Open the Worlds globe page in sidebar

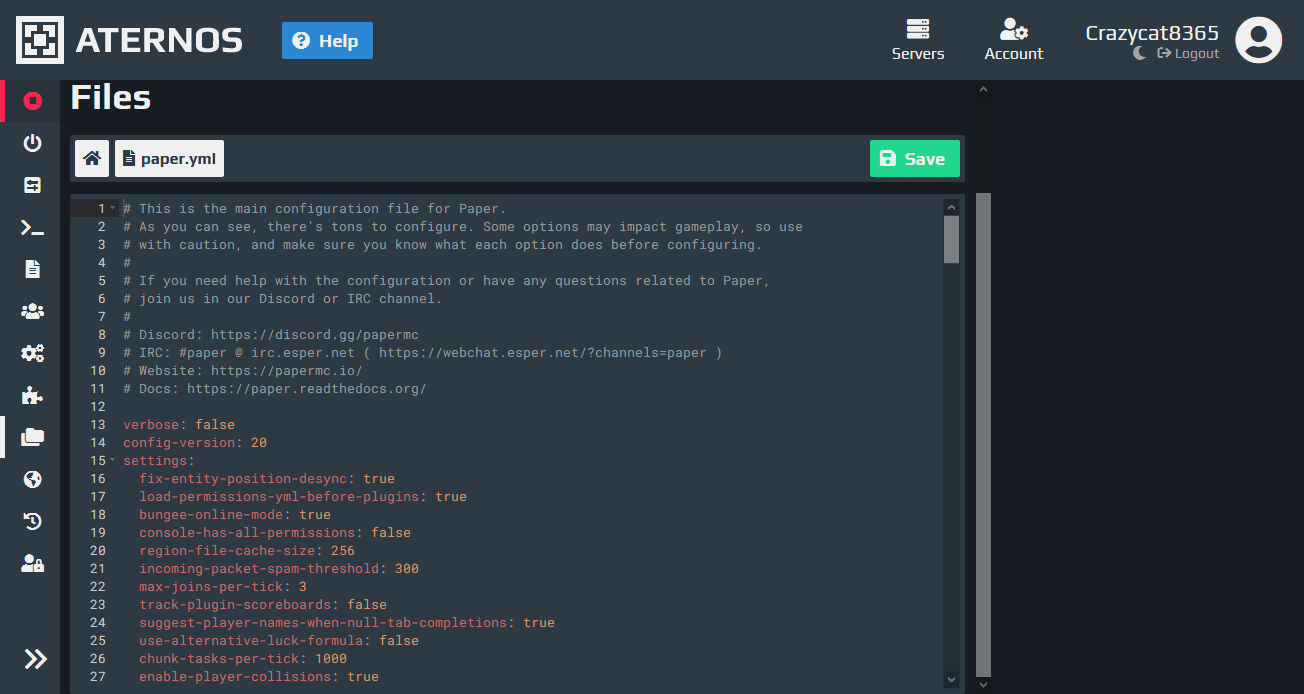pos(32,479)
